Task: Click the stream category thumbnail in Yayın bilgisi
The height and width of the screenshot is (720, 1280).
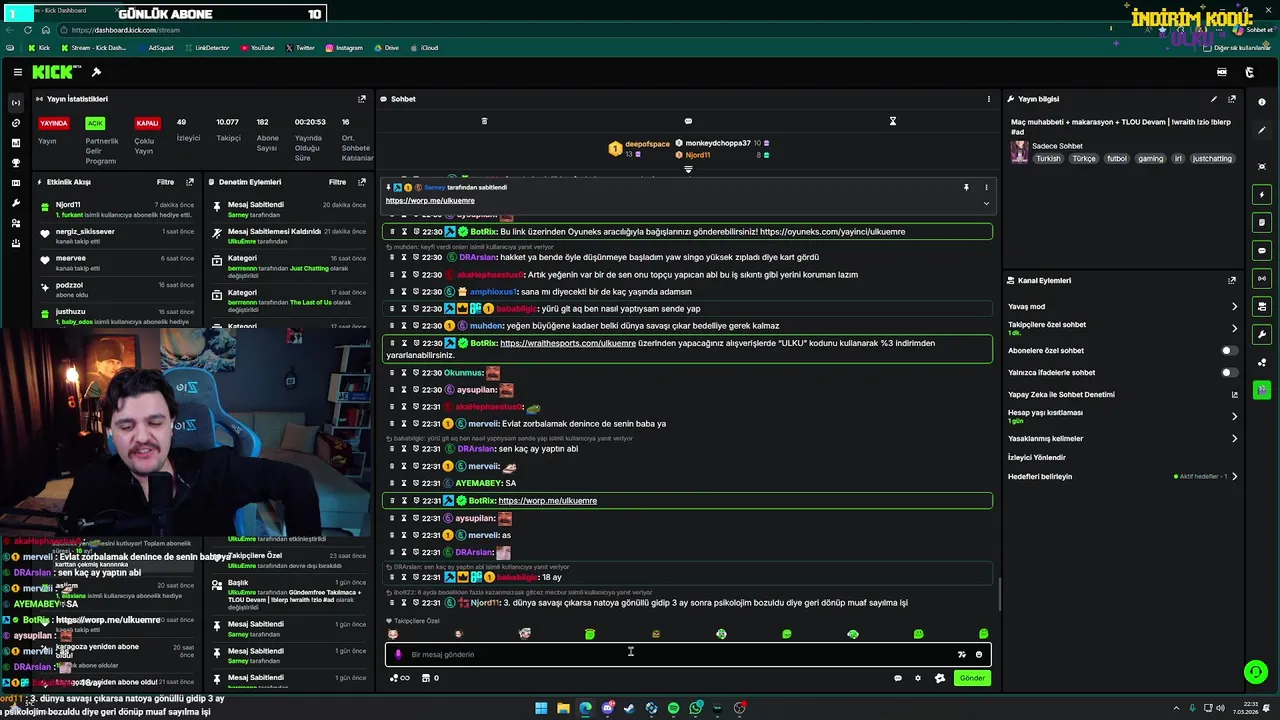Action: [x=1019, y=151]
